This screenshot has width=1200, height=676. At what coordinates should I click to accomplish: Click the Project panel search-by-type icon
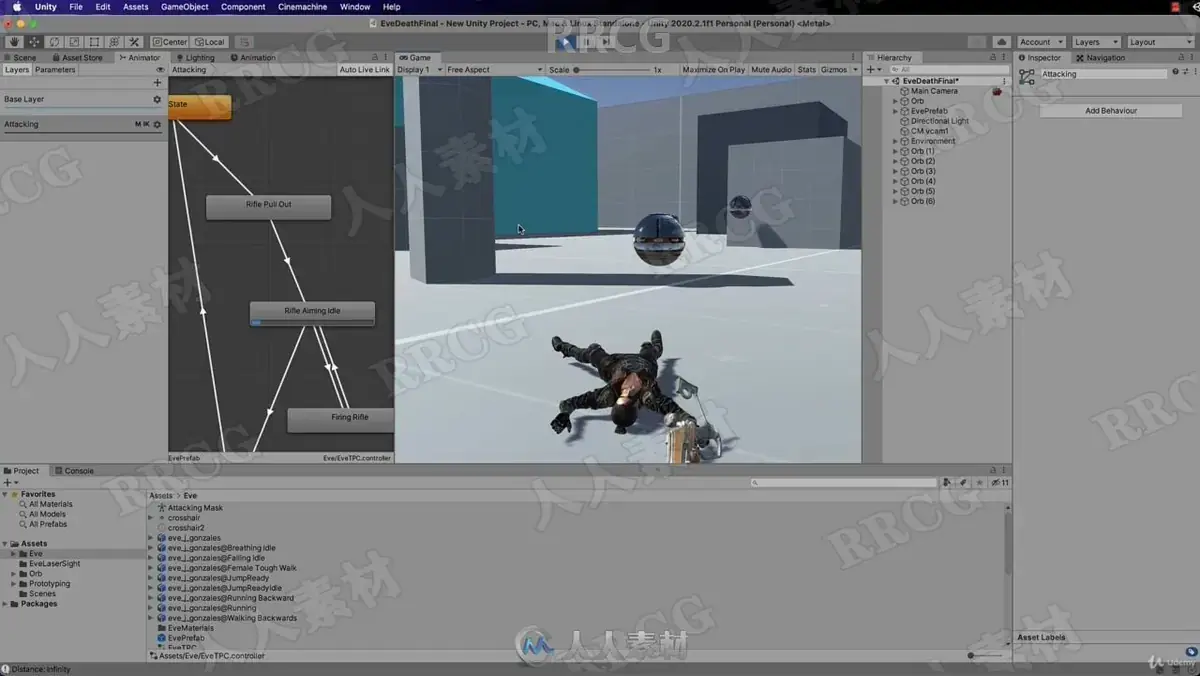(x=947, y=483)
